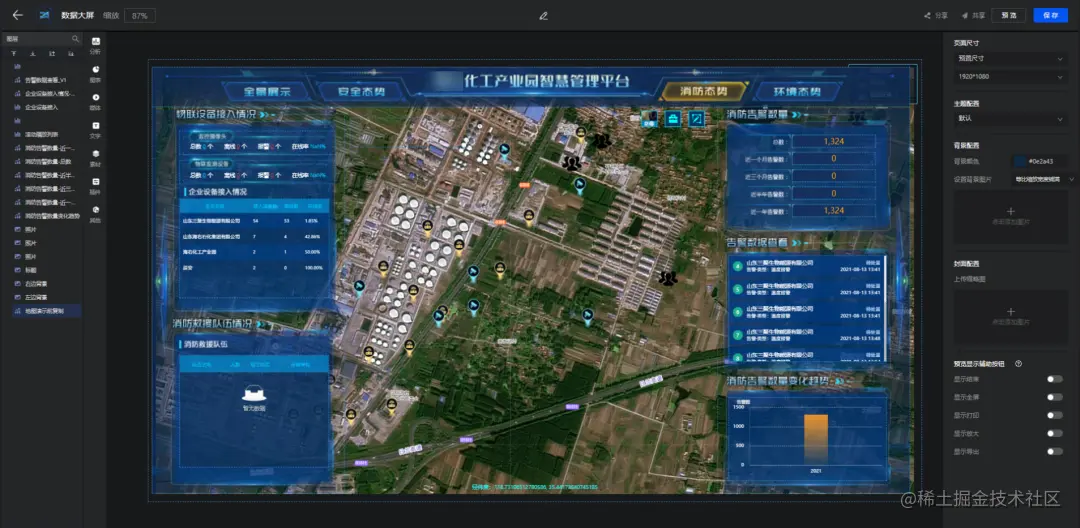Click the move-layer-down-one icon
Viewport: 1080px width, 528px height.
click(71, 53)
